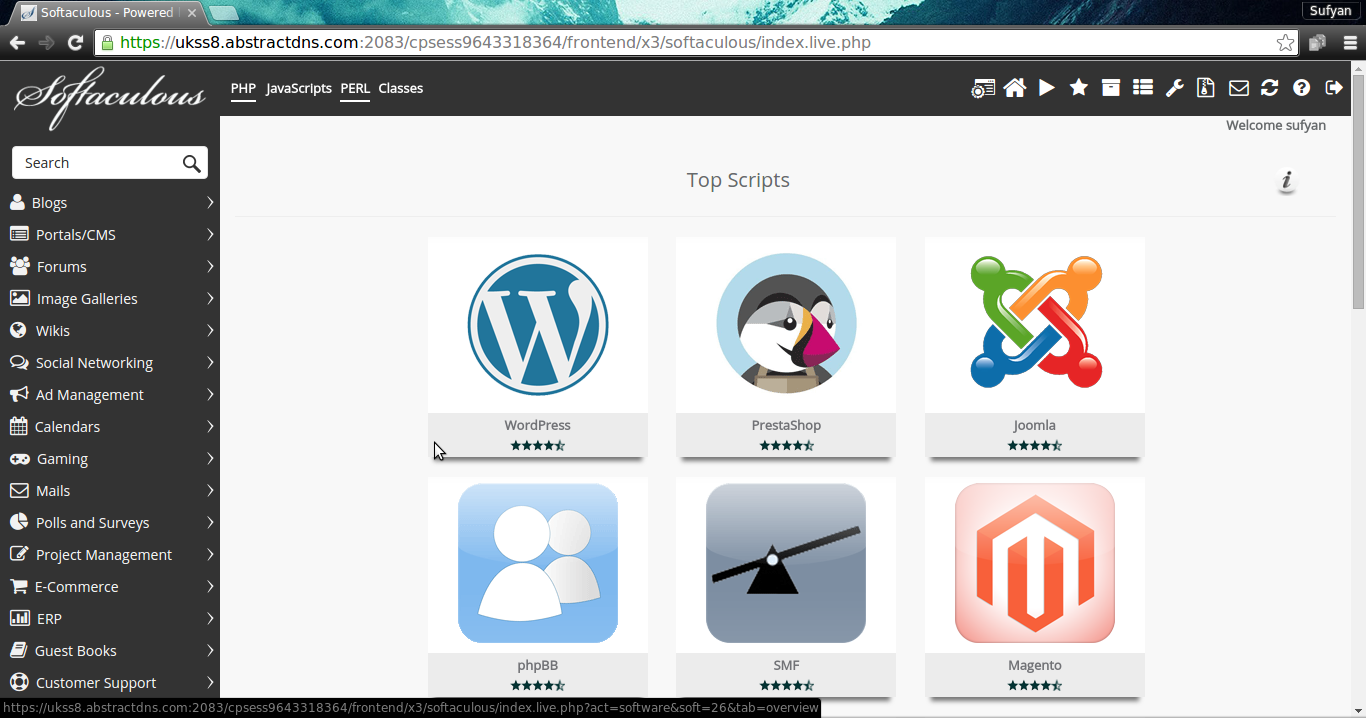Open the PERL scripts tab
Screen dimensions: 1366x718
pos(354,88)
